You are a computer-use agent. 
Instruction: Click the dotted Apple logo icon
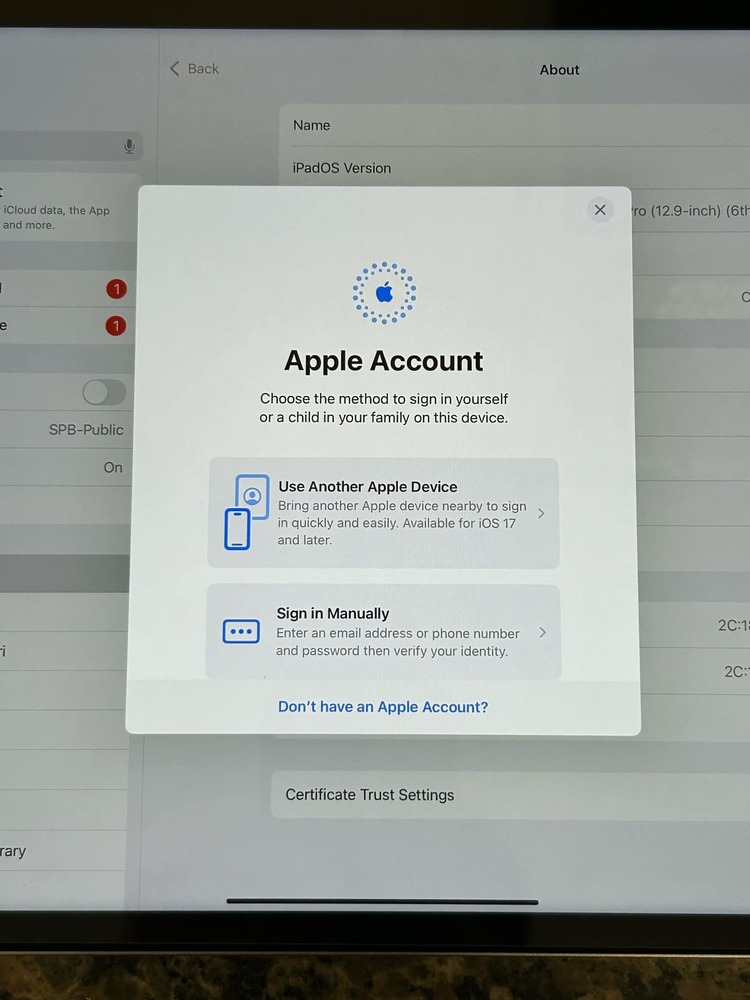[x=384, y=293]
